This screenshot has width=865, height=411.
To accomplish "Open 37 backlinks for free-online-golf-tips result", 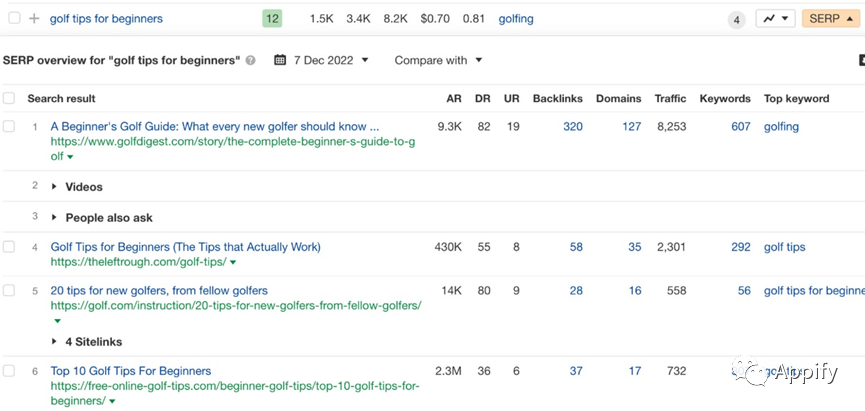I will click(x=576, y=371).
